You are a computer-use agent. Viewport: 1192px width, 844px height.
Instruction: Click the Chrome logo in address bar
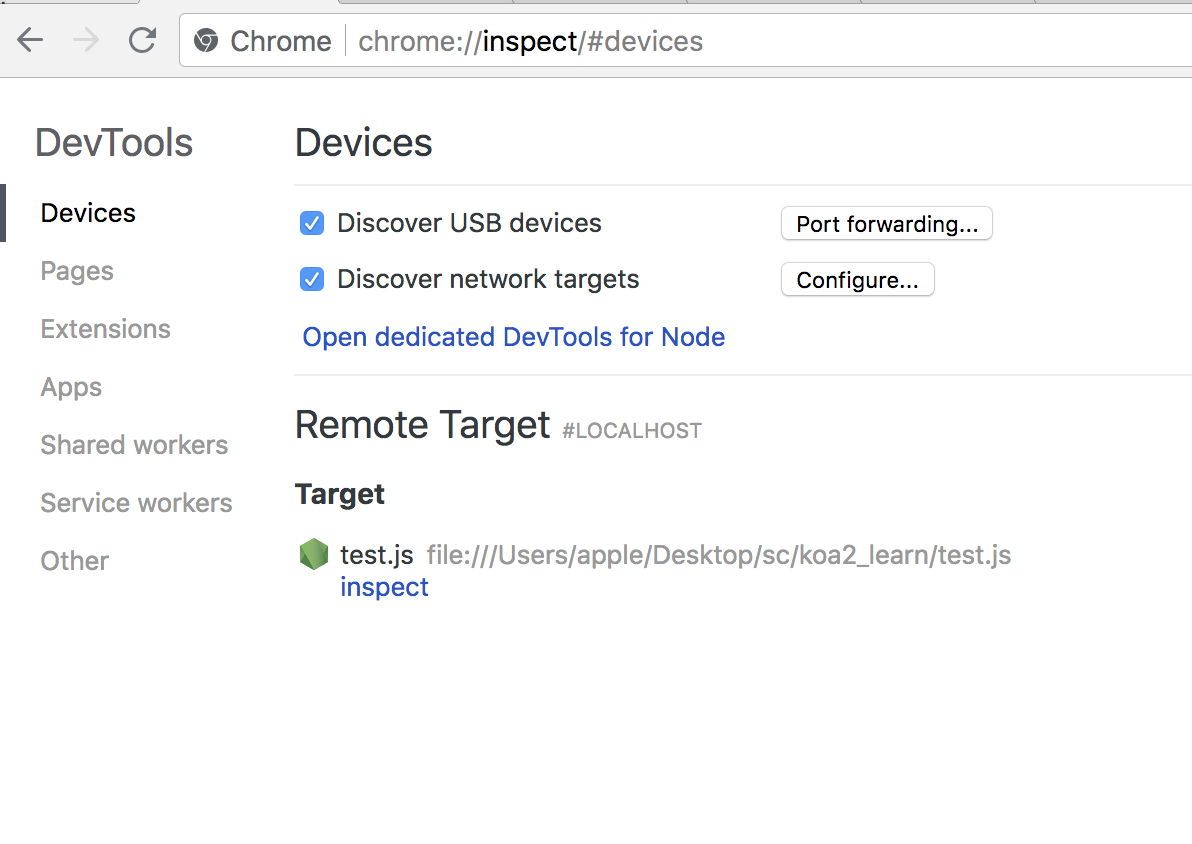tap(205, 40)
